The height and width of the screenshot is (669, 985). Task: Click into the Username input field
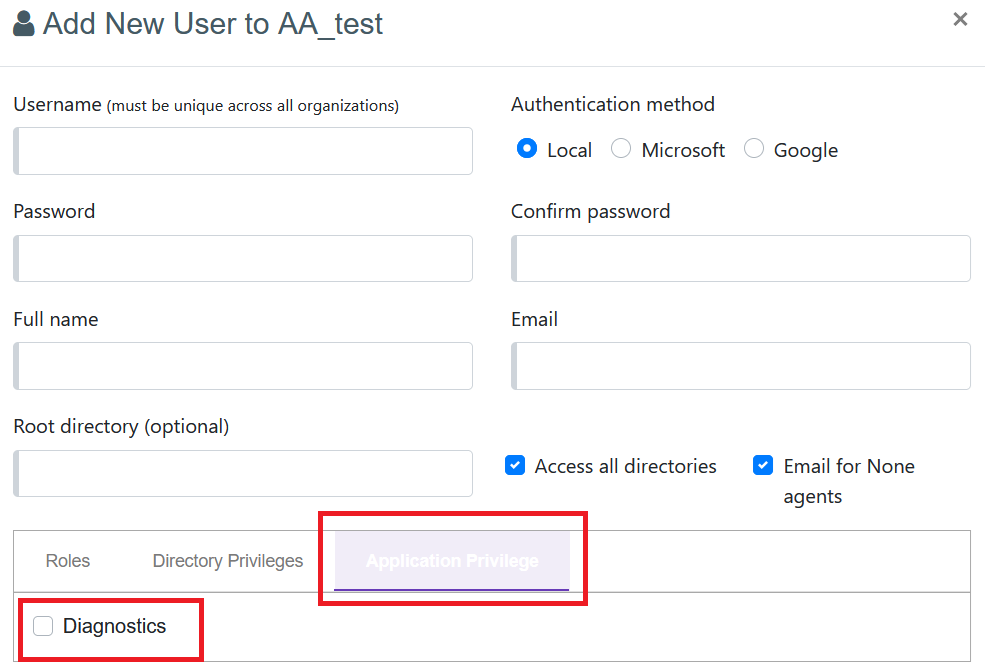point(243,151)
